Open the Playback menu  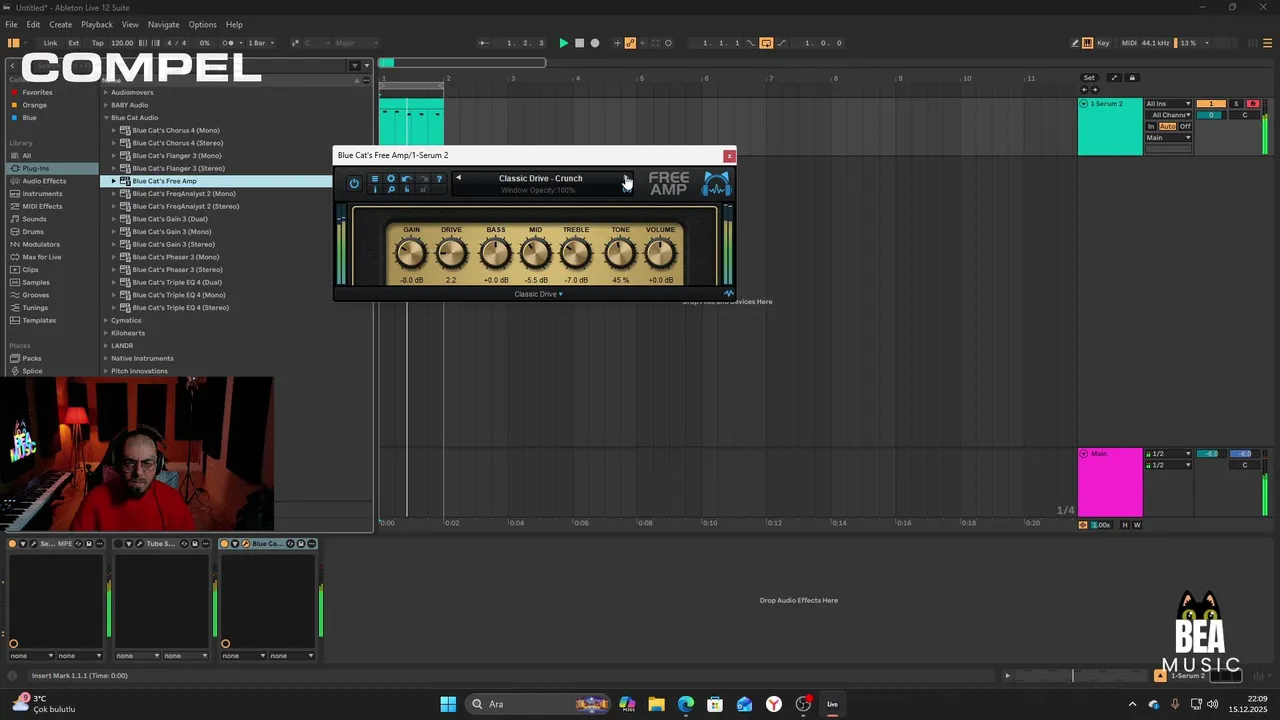(x=97, y=24)
